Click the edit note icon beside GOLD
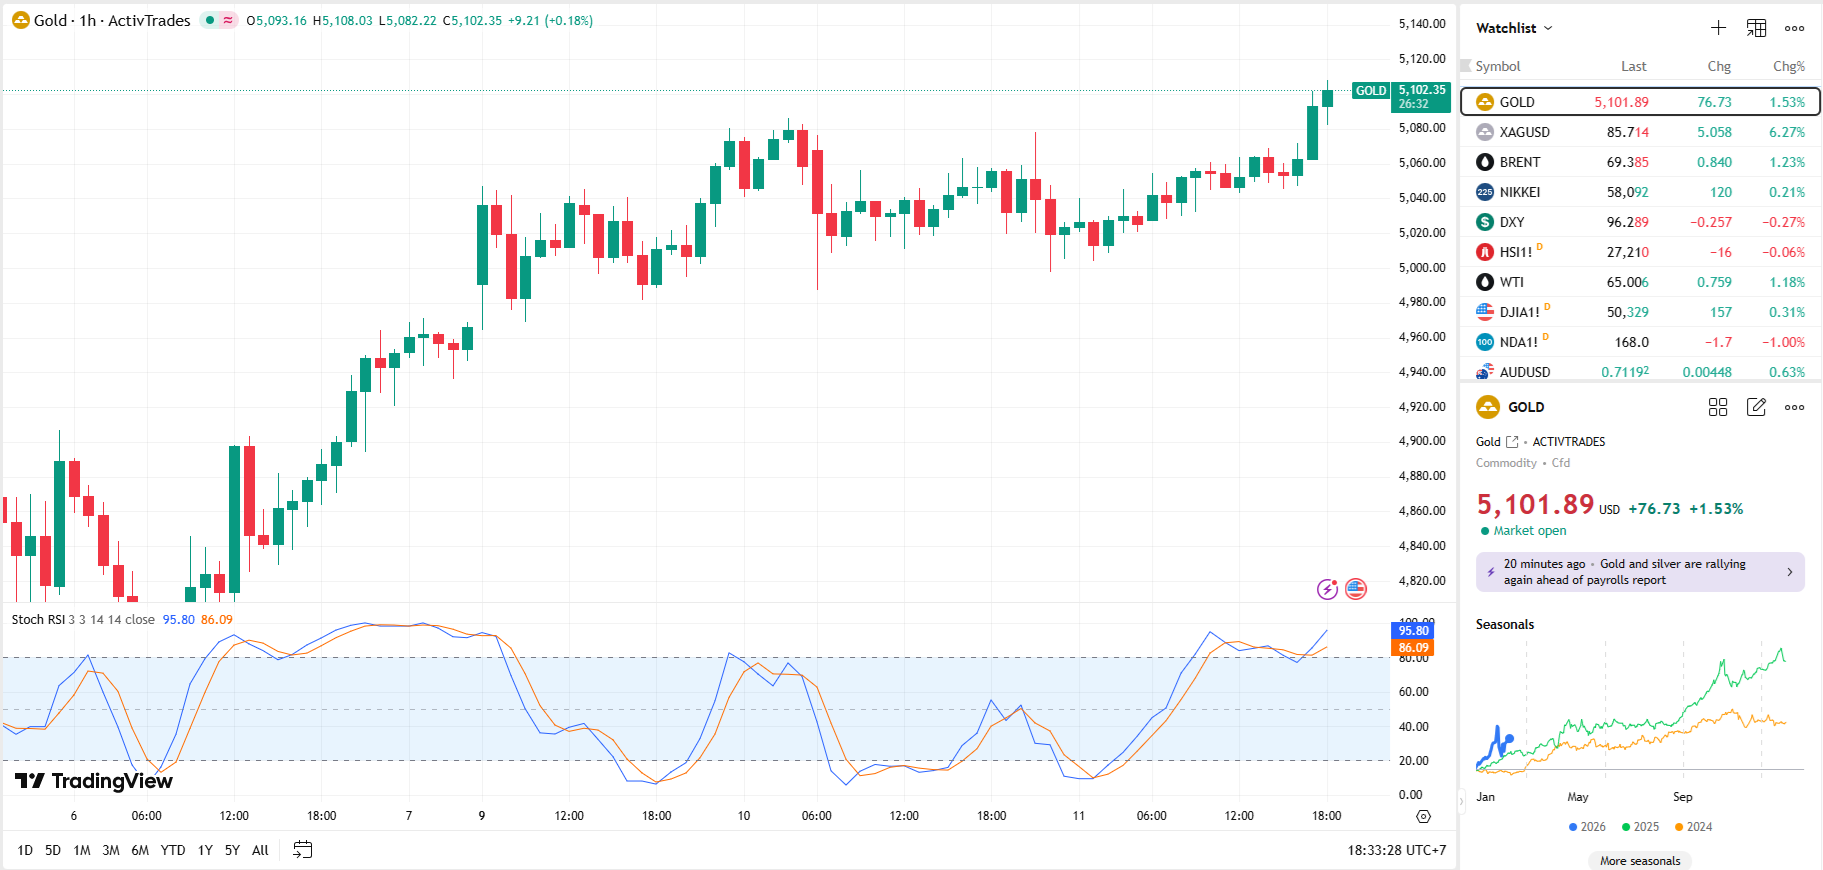 [x=1756, y=407]
